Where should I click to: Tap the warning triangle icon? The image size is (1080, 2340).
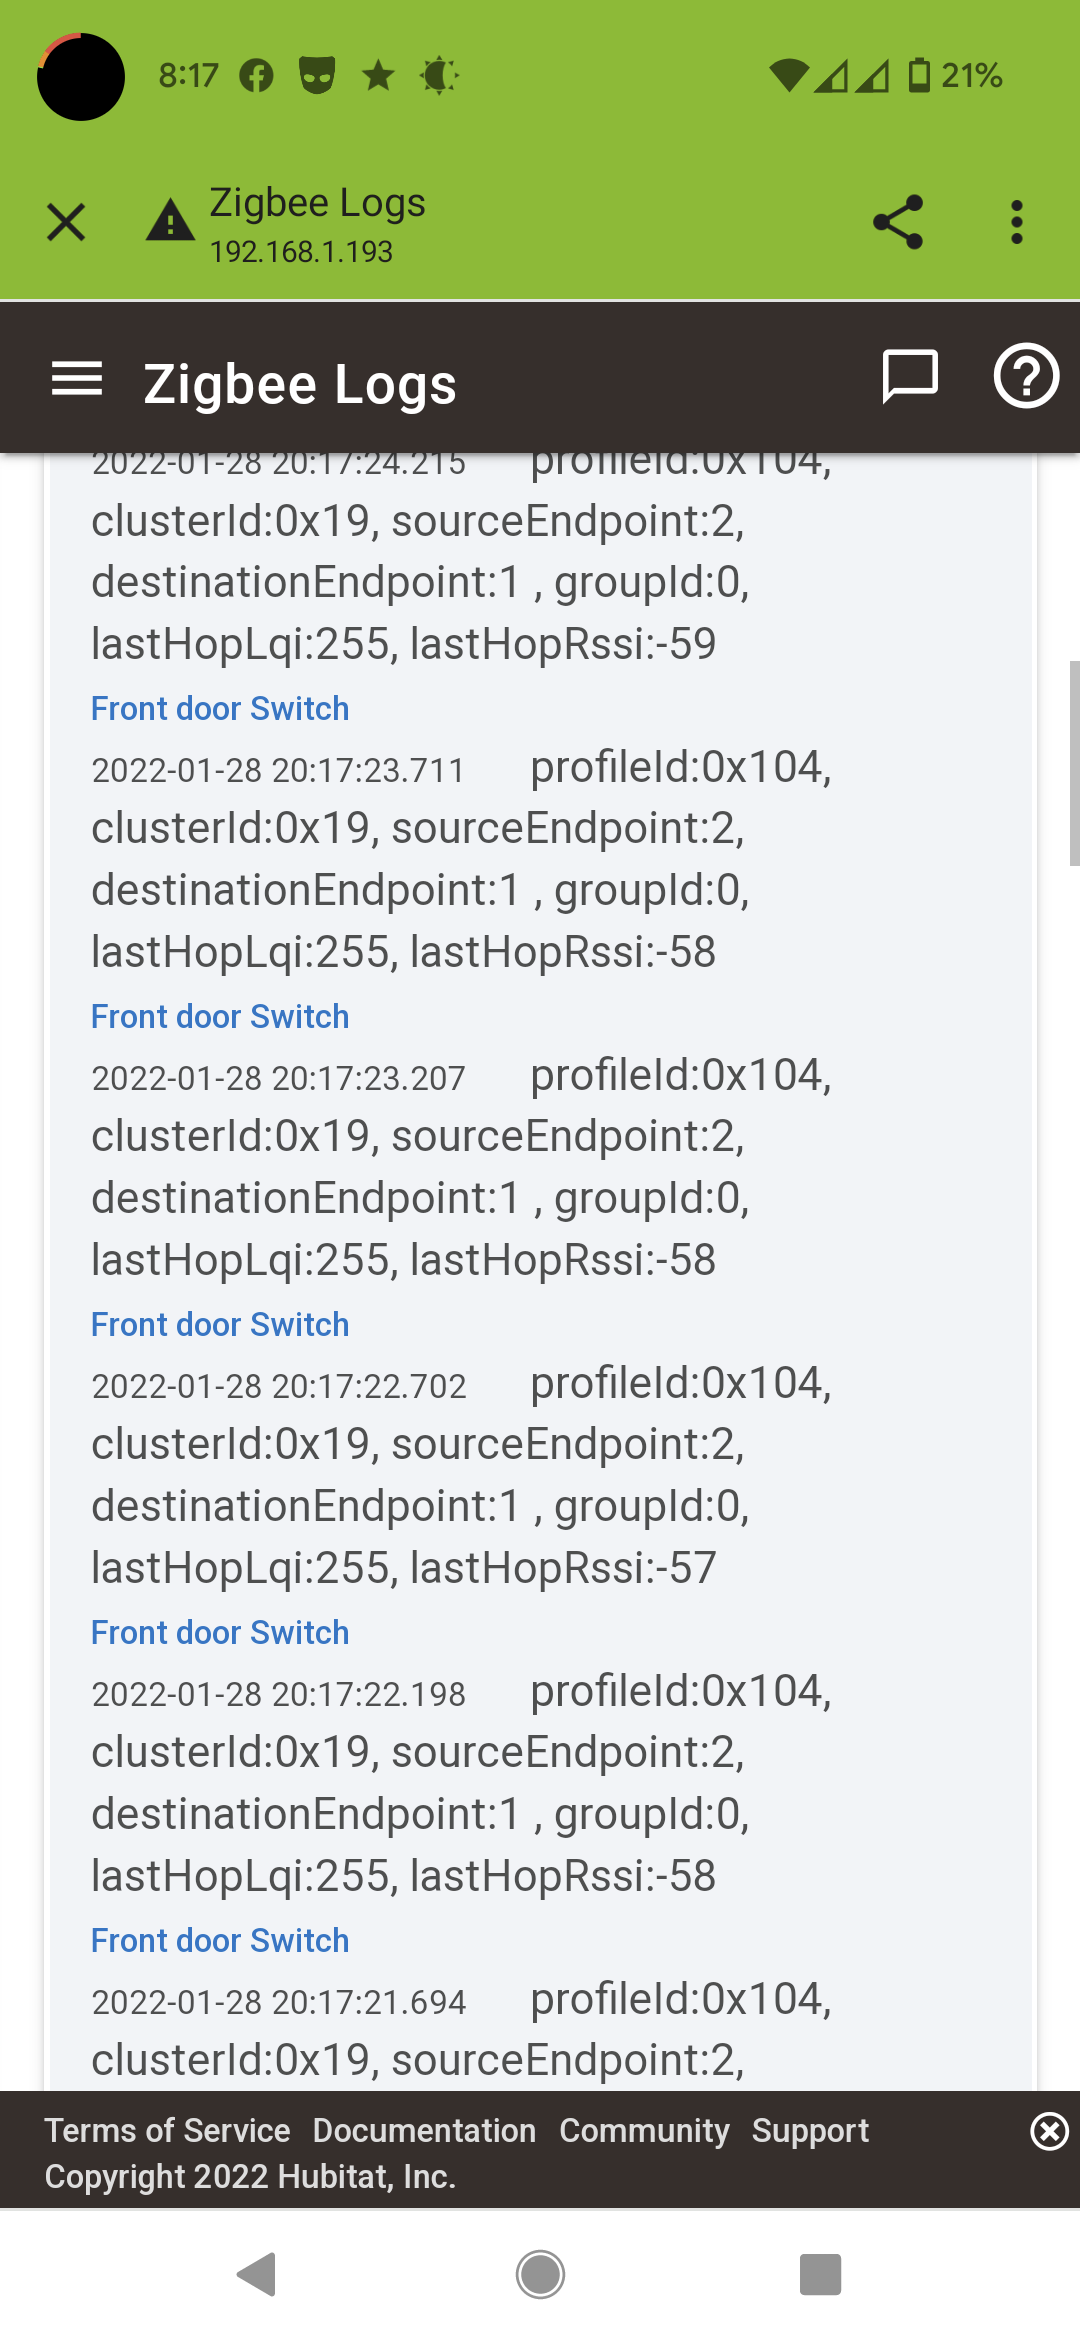[x=169, y=220]
